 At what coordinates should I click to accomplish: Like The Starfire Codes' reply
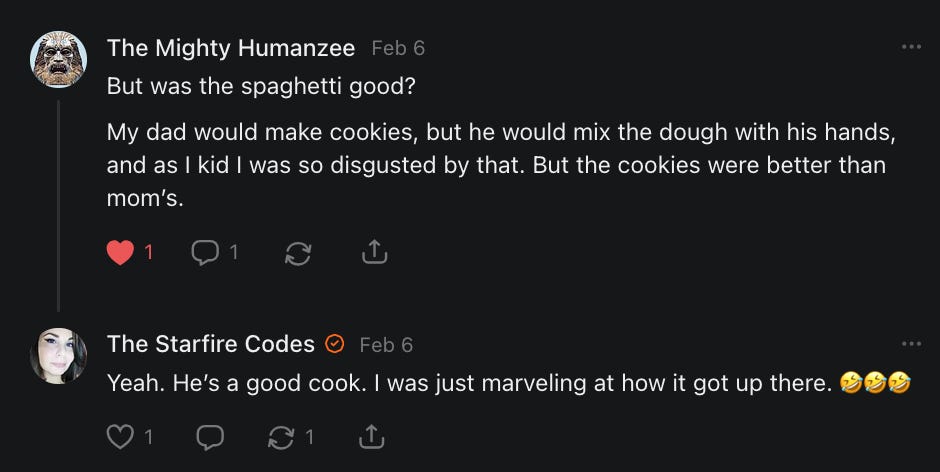(120, 437)
